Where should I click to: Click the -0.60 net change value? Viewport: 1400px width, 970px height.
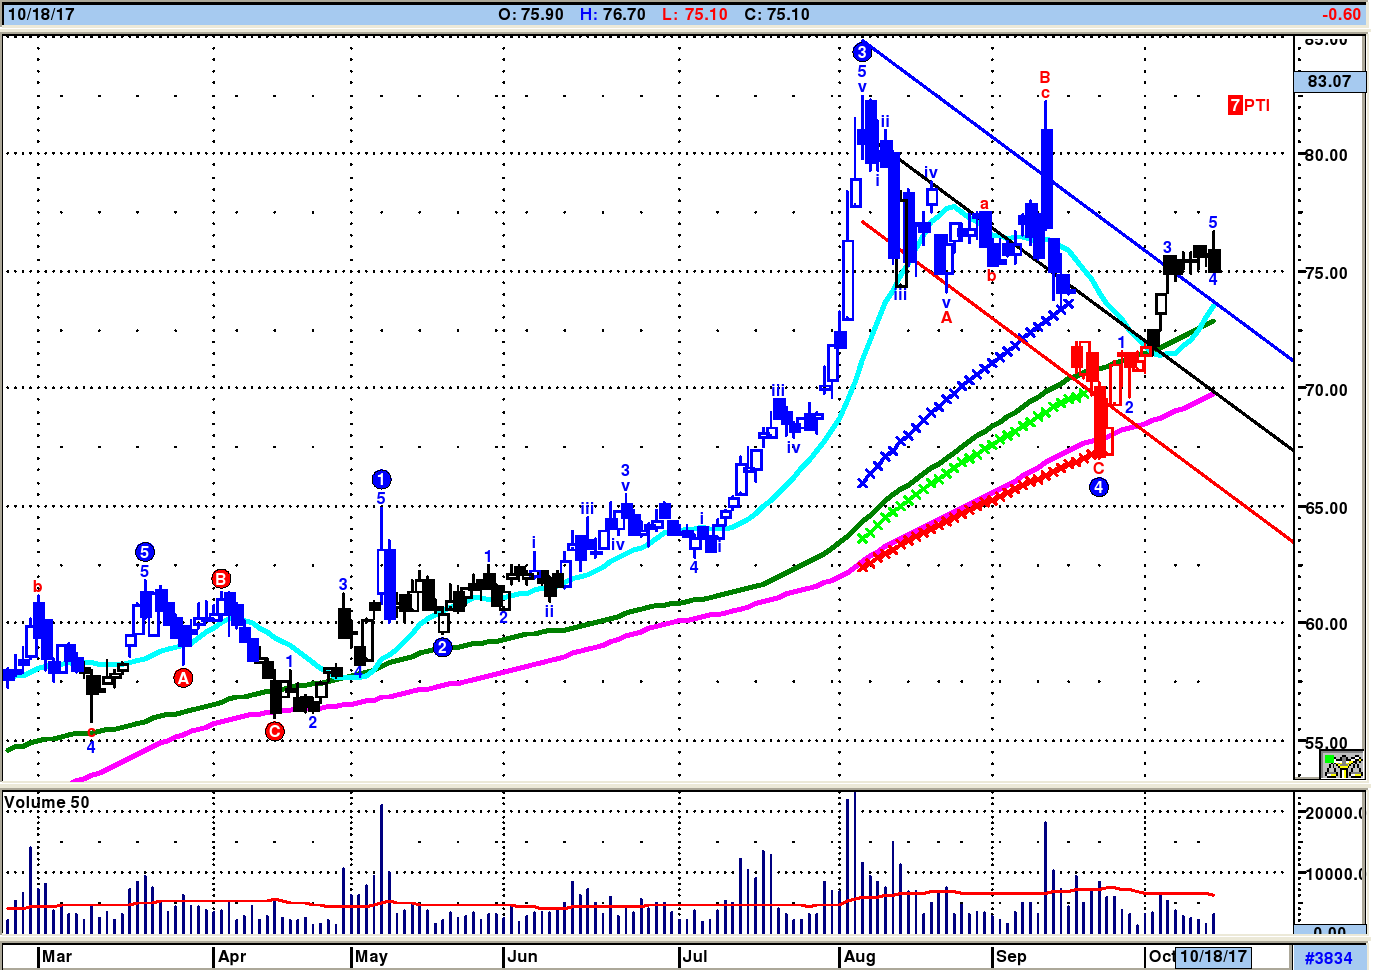tap(1340, 14)
